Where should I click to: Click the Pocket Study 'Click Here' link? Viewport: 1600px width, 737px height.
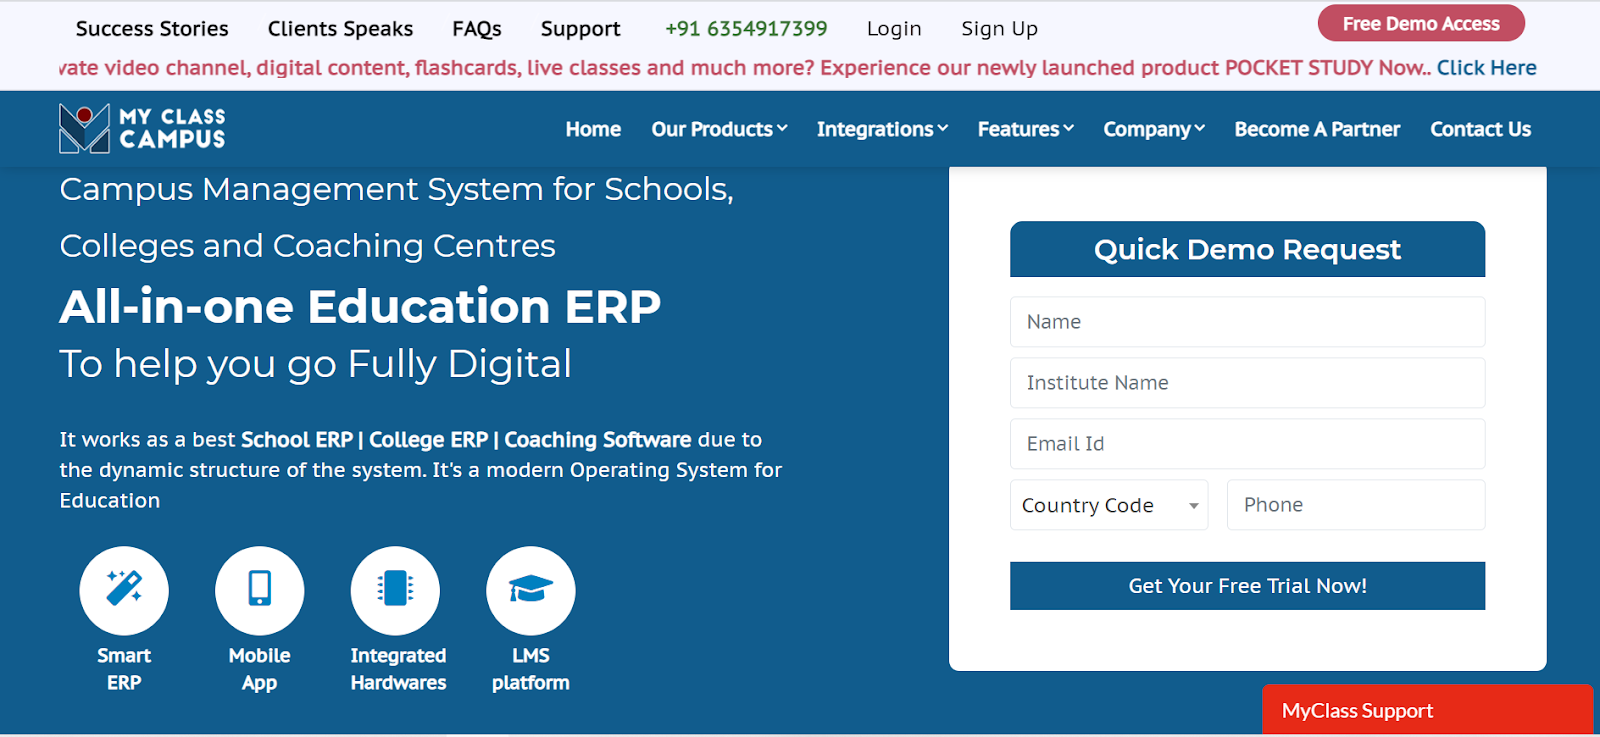tap(1487, 68)
